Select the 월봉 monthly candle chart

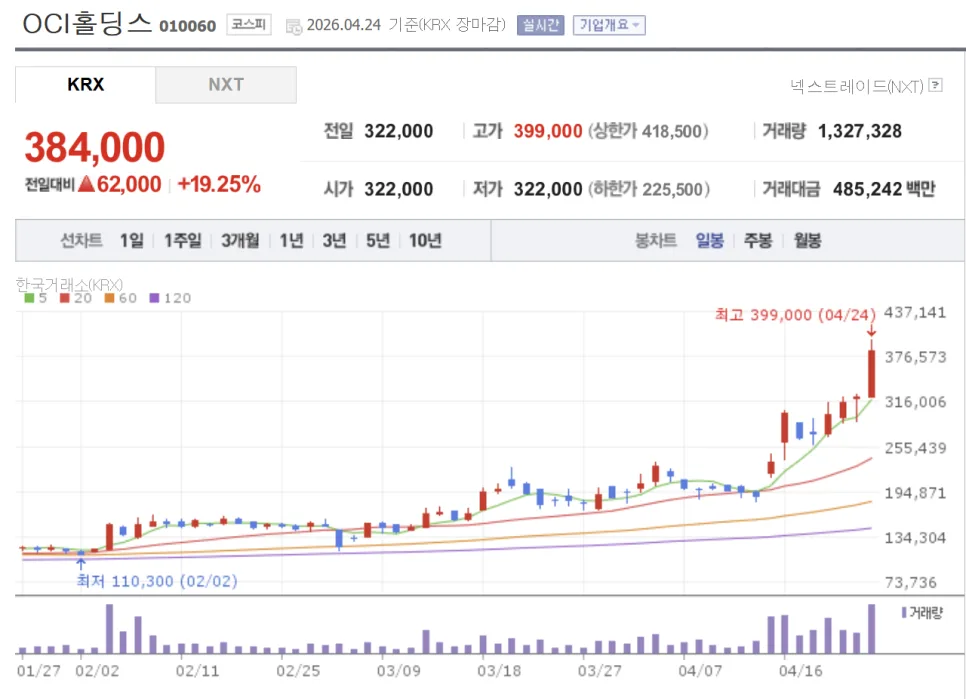tap(807, 240)
